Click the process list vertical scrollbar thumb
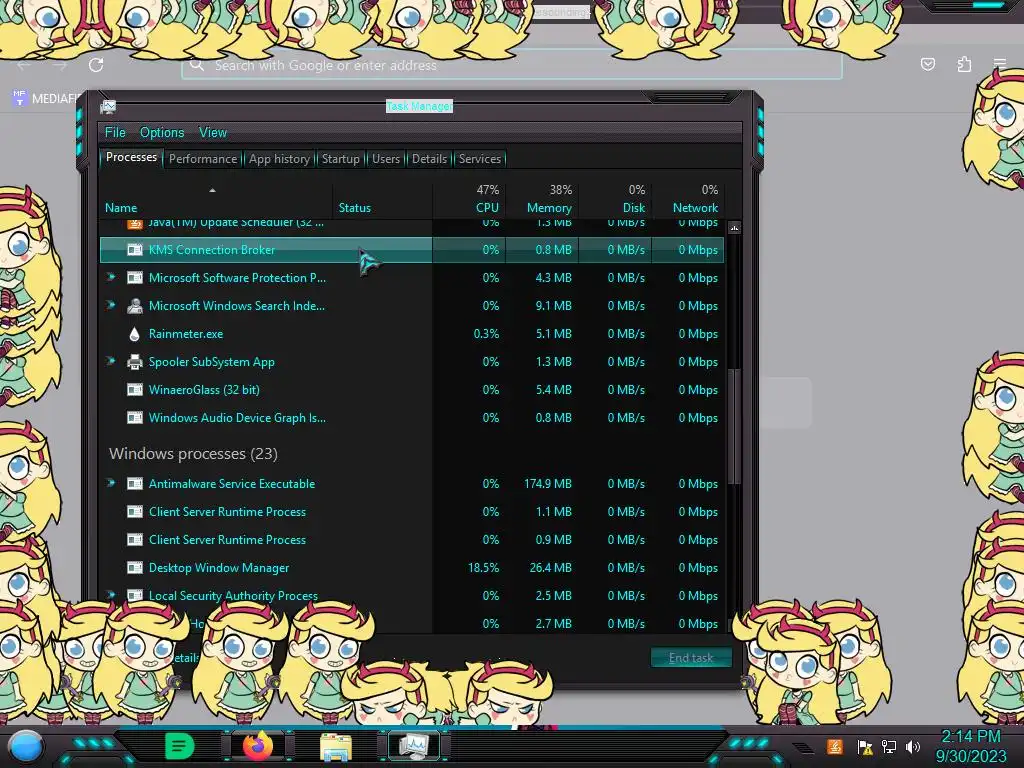The image size is (1024, 768). click(735, 426)
